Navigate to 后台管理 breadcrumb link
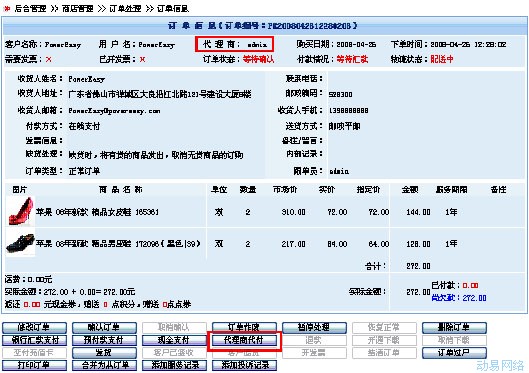 click(30, 8)
